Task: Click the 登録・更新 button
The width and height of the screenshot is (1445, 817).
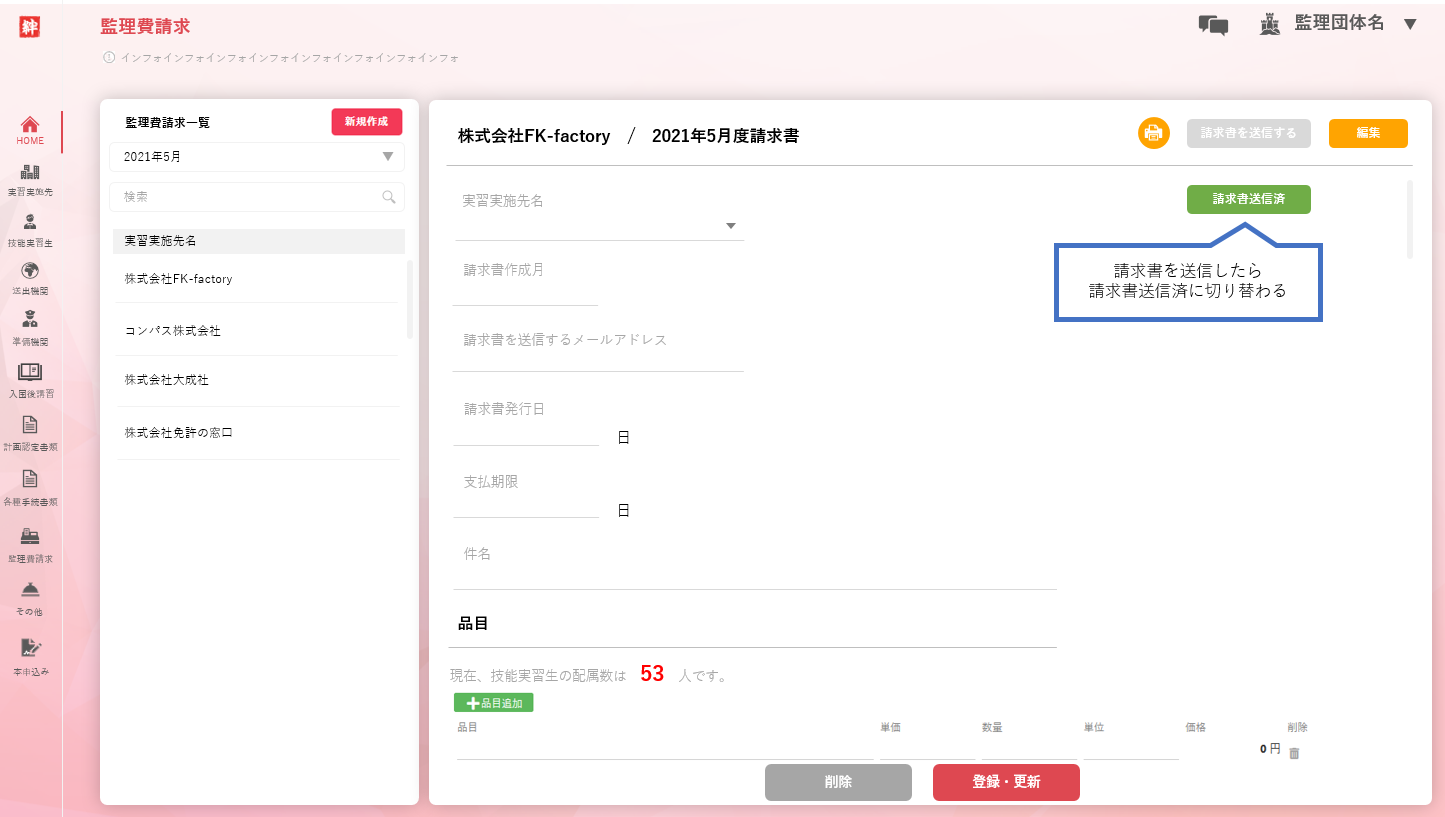Action: 1005,782
